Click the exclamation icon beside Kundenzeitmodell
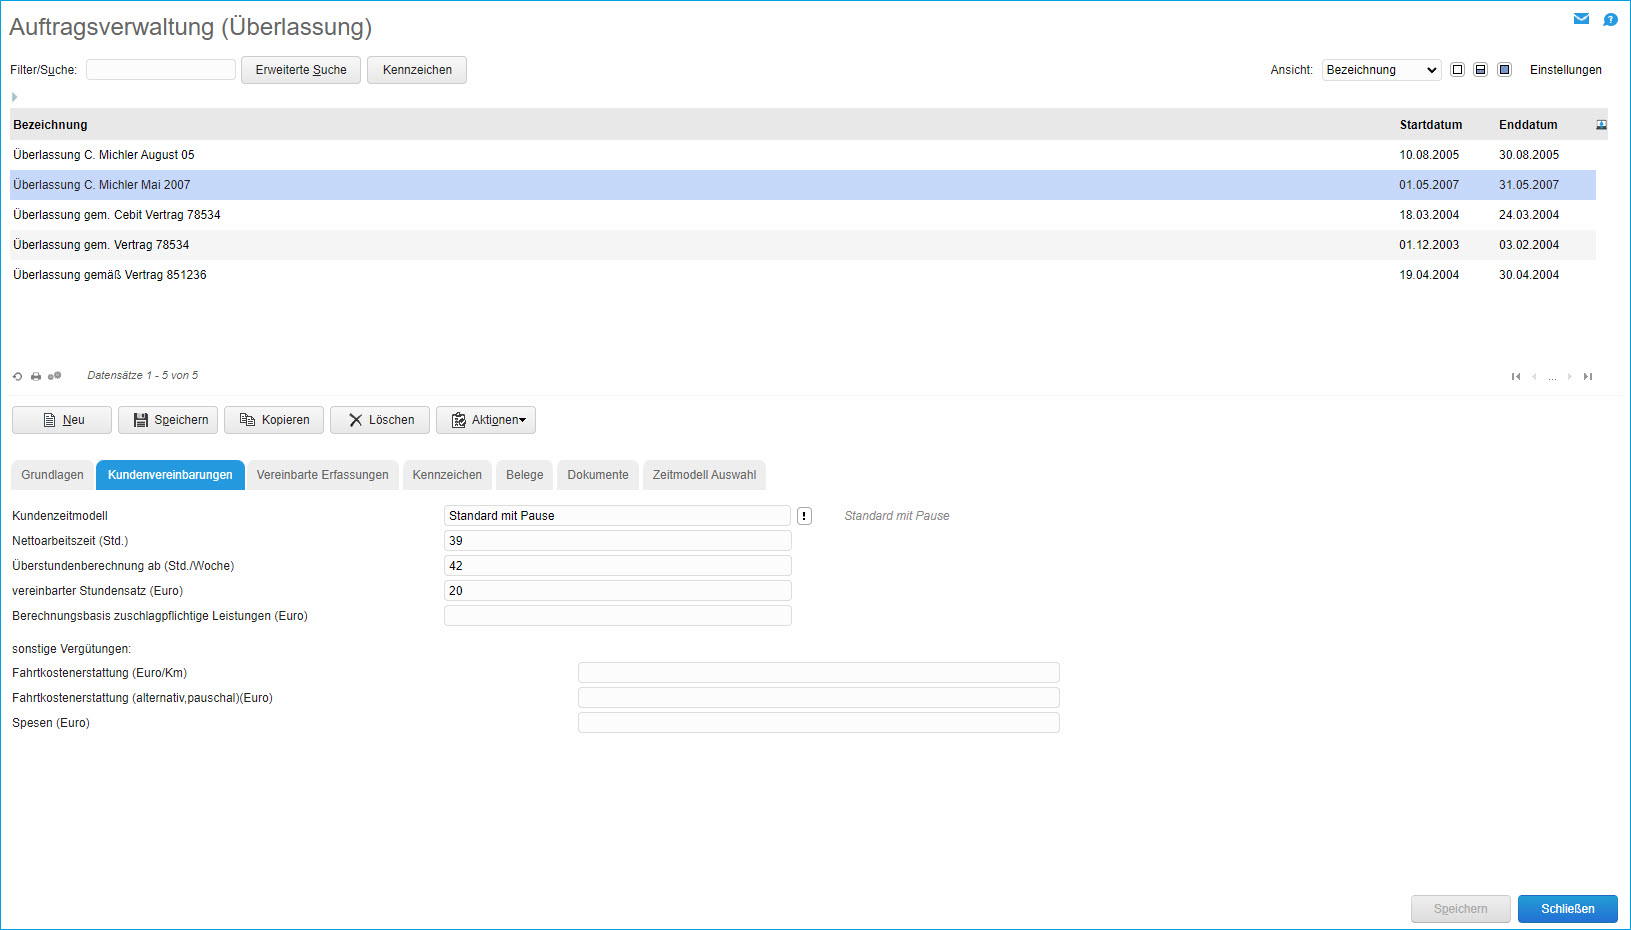The image size is (1631, 930). pos(804,516)
